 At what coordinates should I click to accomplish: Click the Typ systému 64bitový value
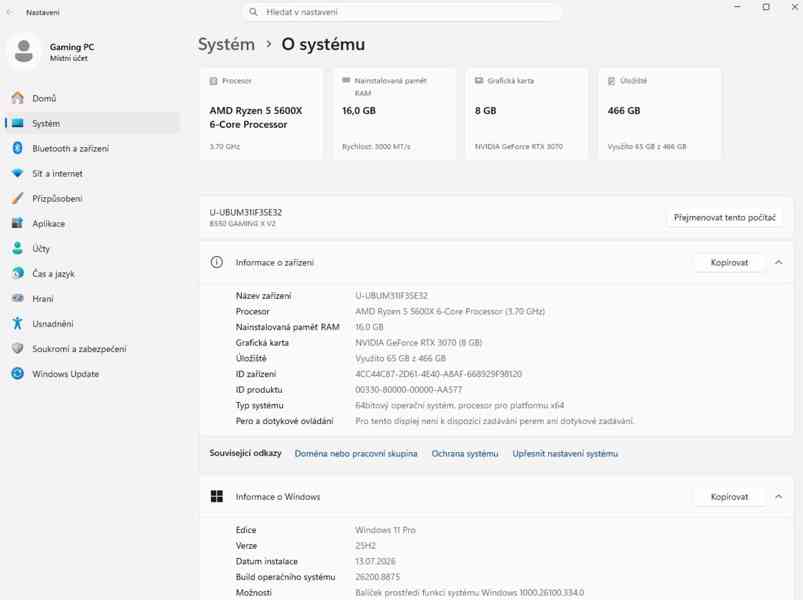click(x=459, y=405)
